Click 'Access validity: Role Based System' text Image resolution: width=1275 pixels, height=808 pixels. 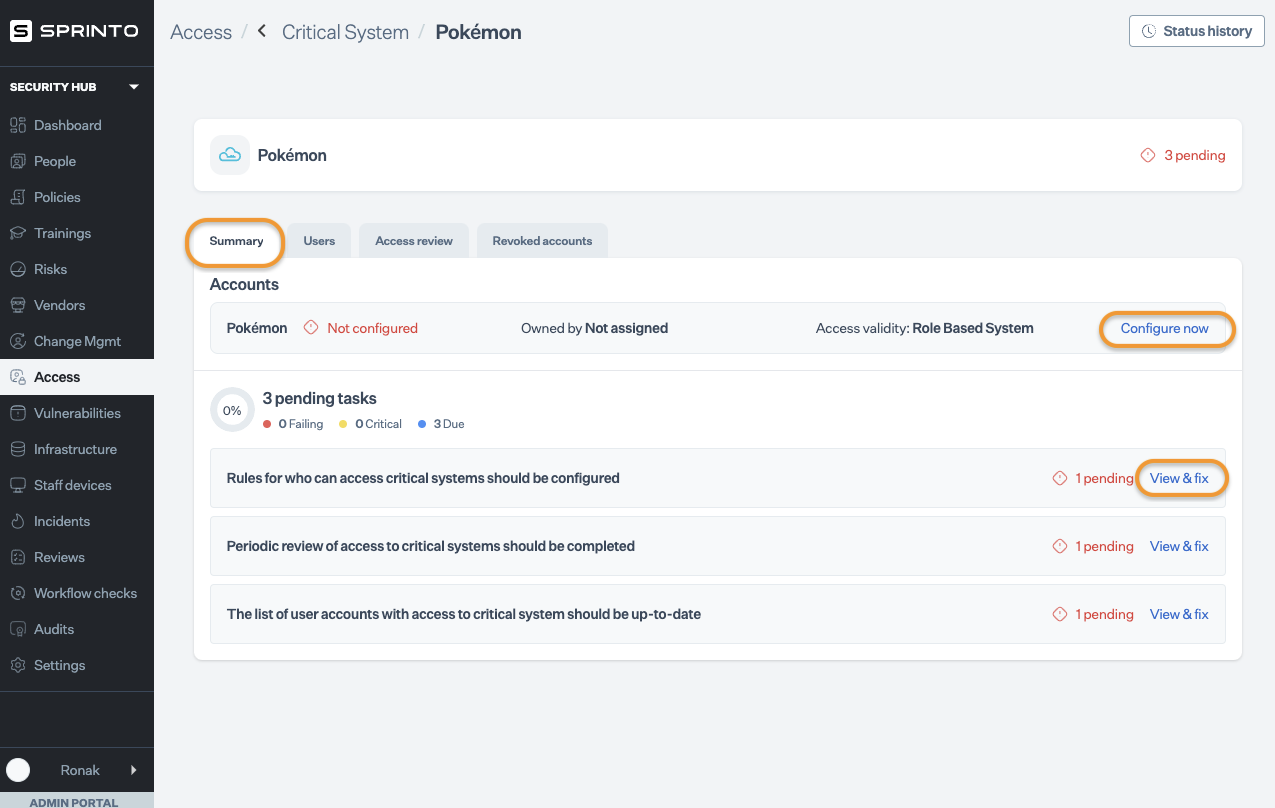point(925,328)
